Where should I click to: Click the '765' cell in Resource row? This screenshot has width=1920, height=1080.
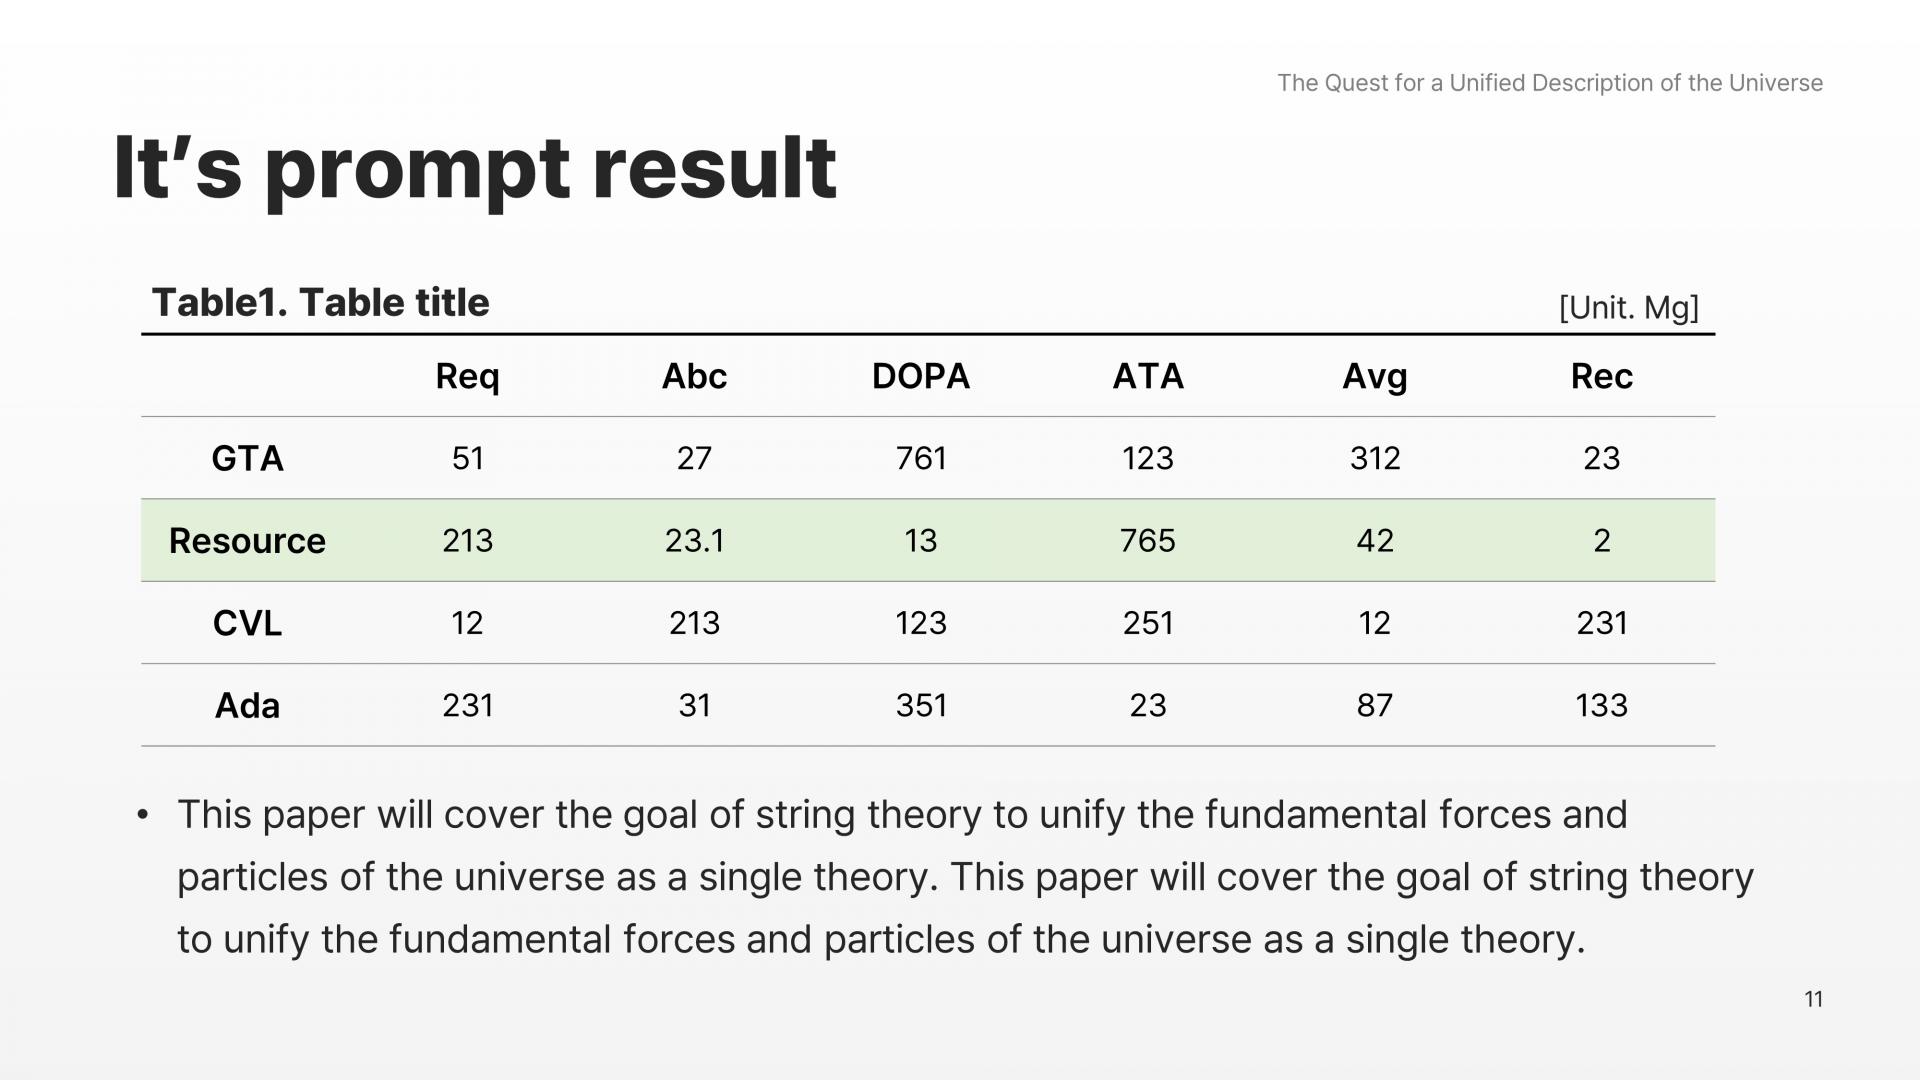(x=1147, y=541)
